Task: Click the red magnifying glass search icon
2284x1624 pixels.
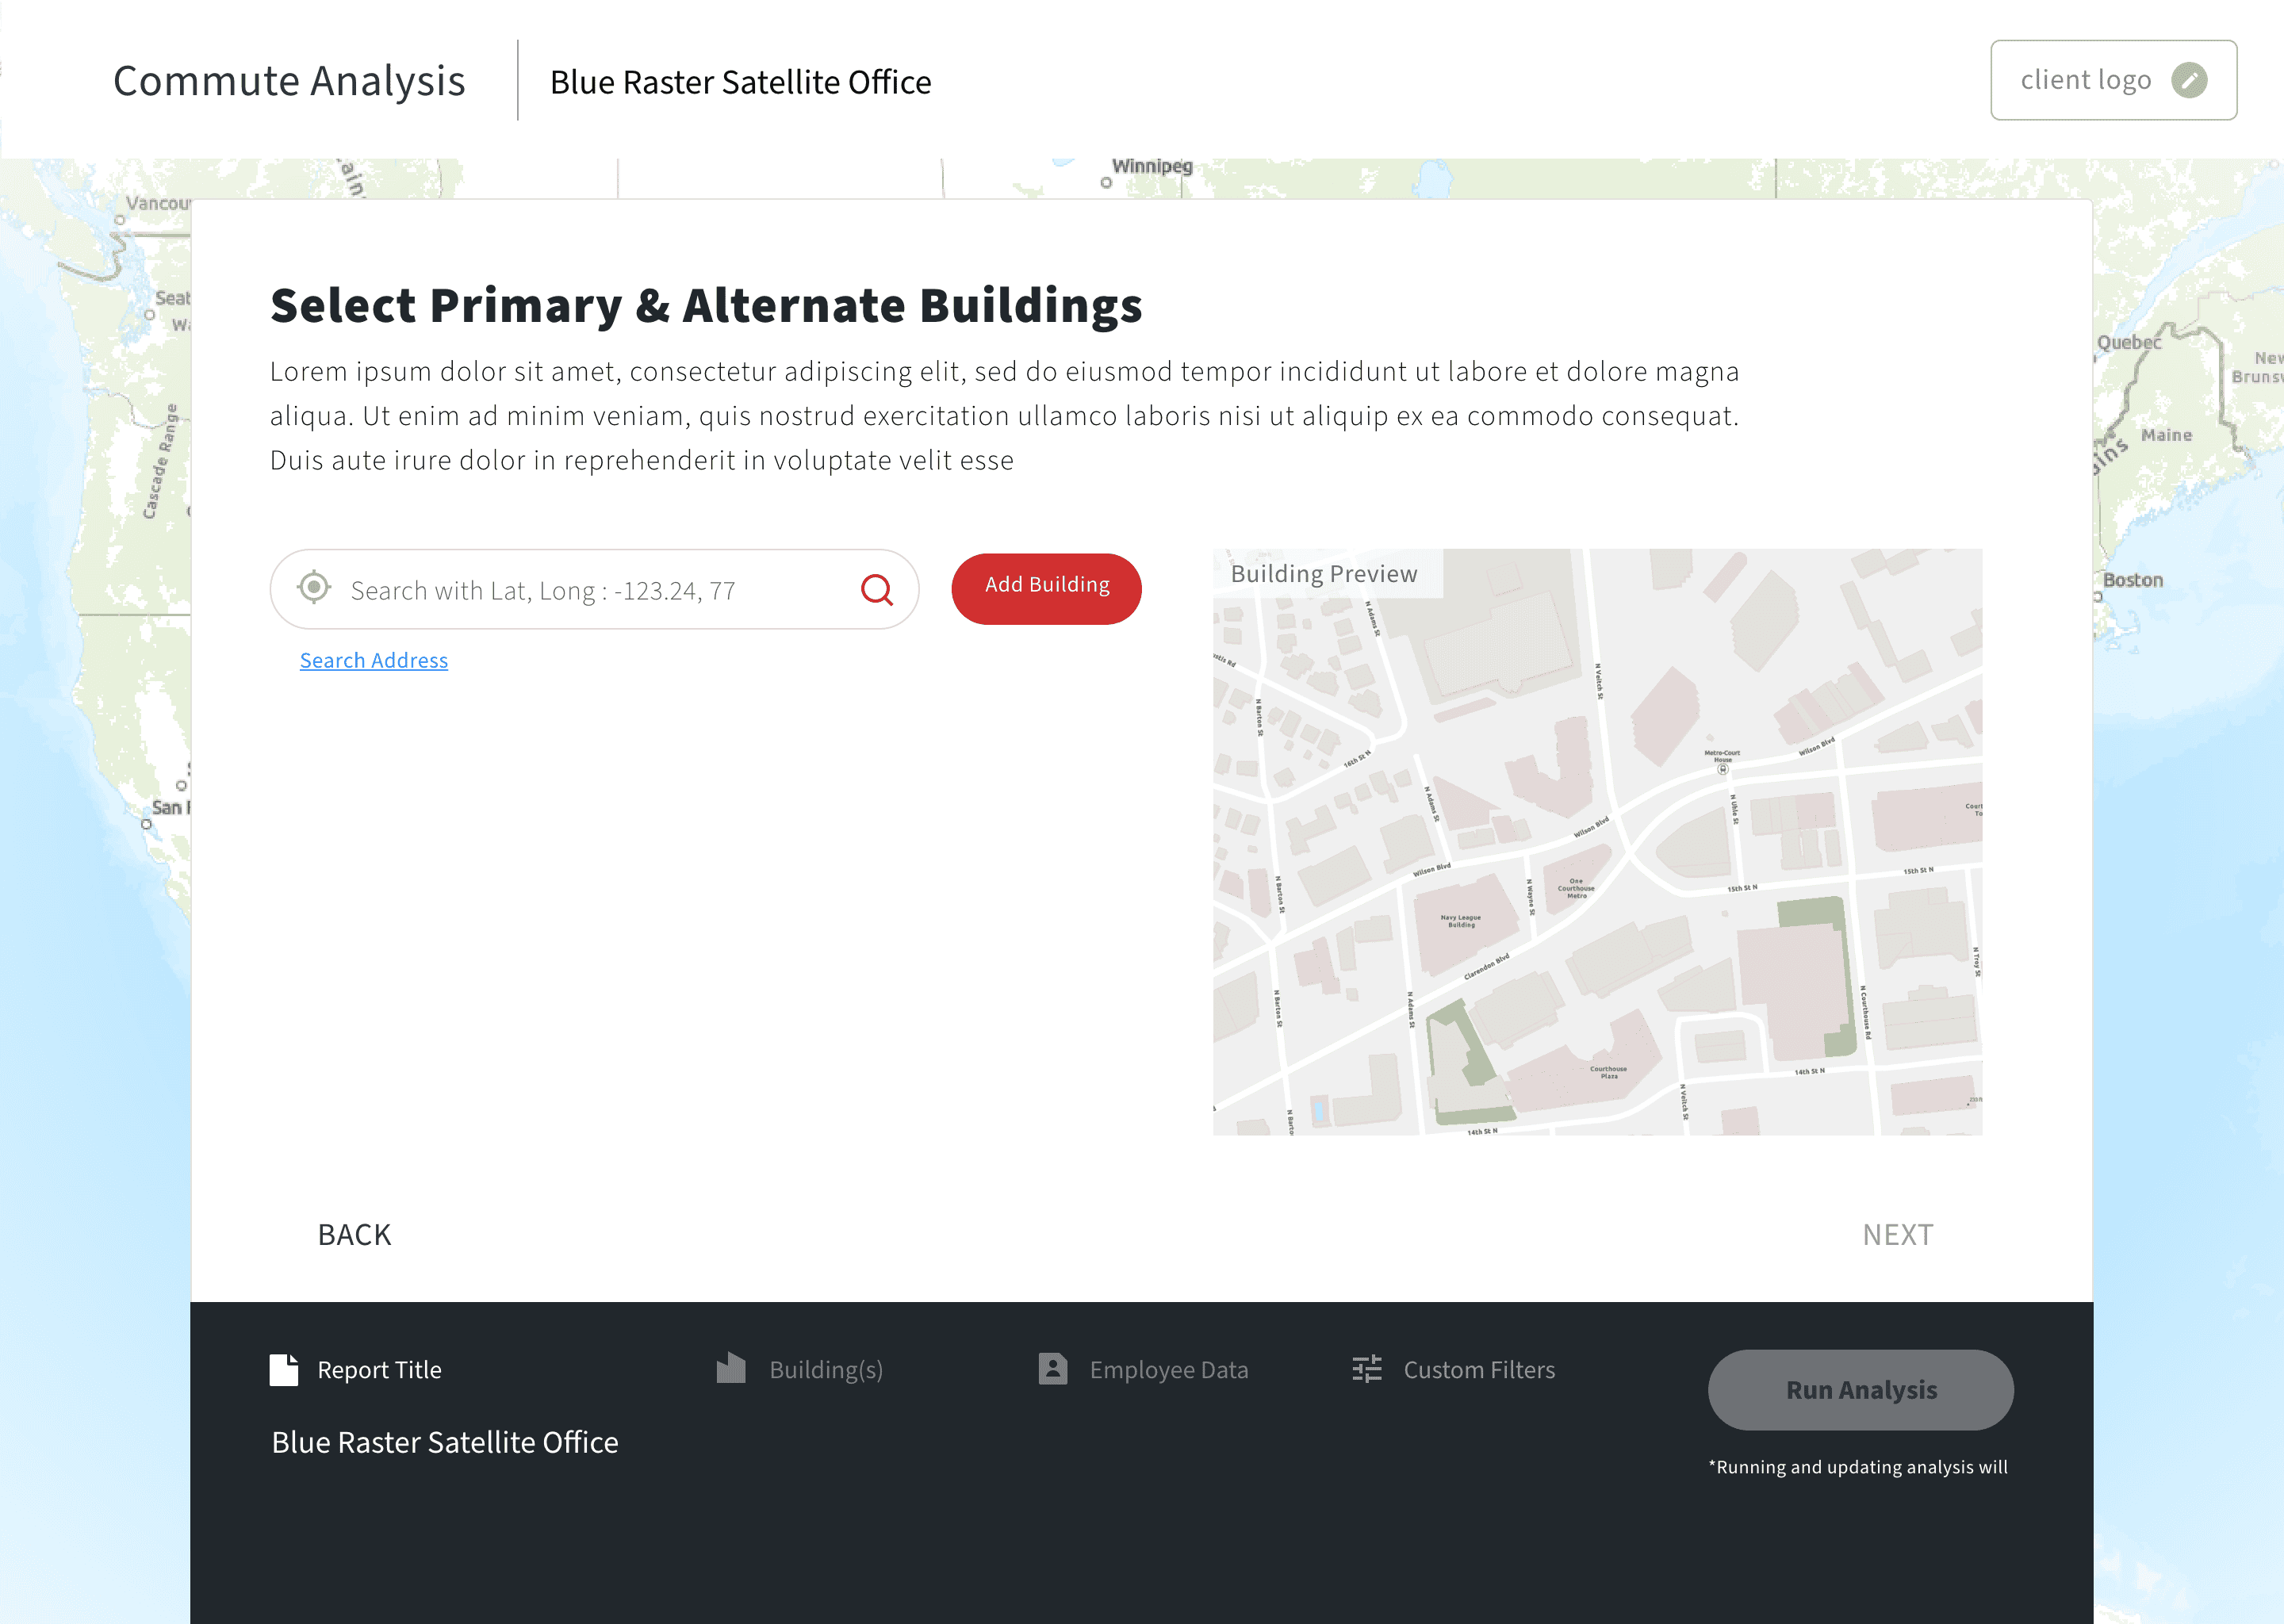Action: (x=877, y=591)
